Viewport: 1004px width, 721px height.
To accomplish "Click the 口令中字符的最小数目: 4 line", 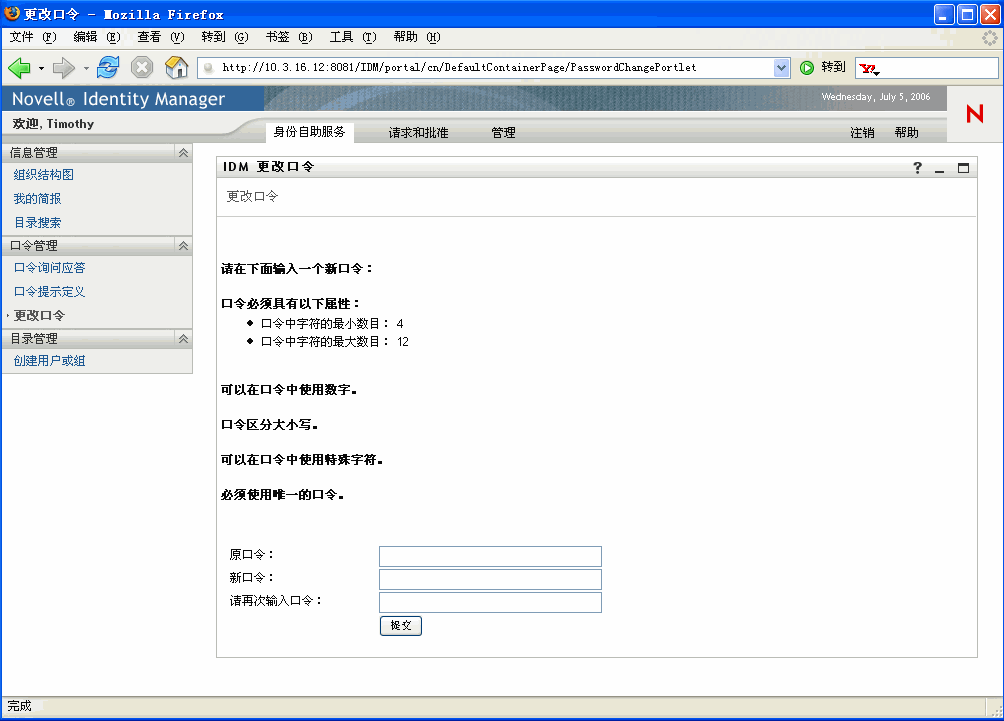I will (332, 323).
